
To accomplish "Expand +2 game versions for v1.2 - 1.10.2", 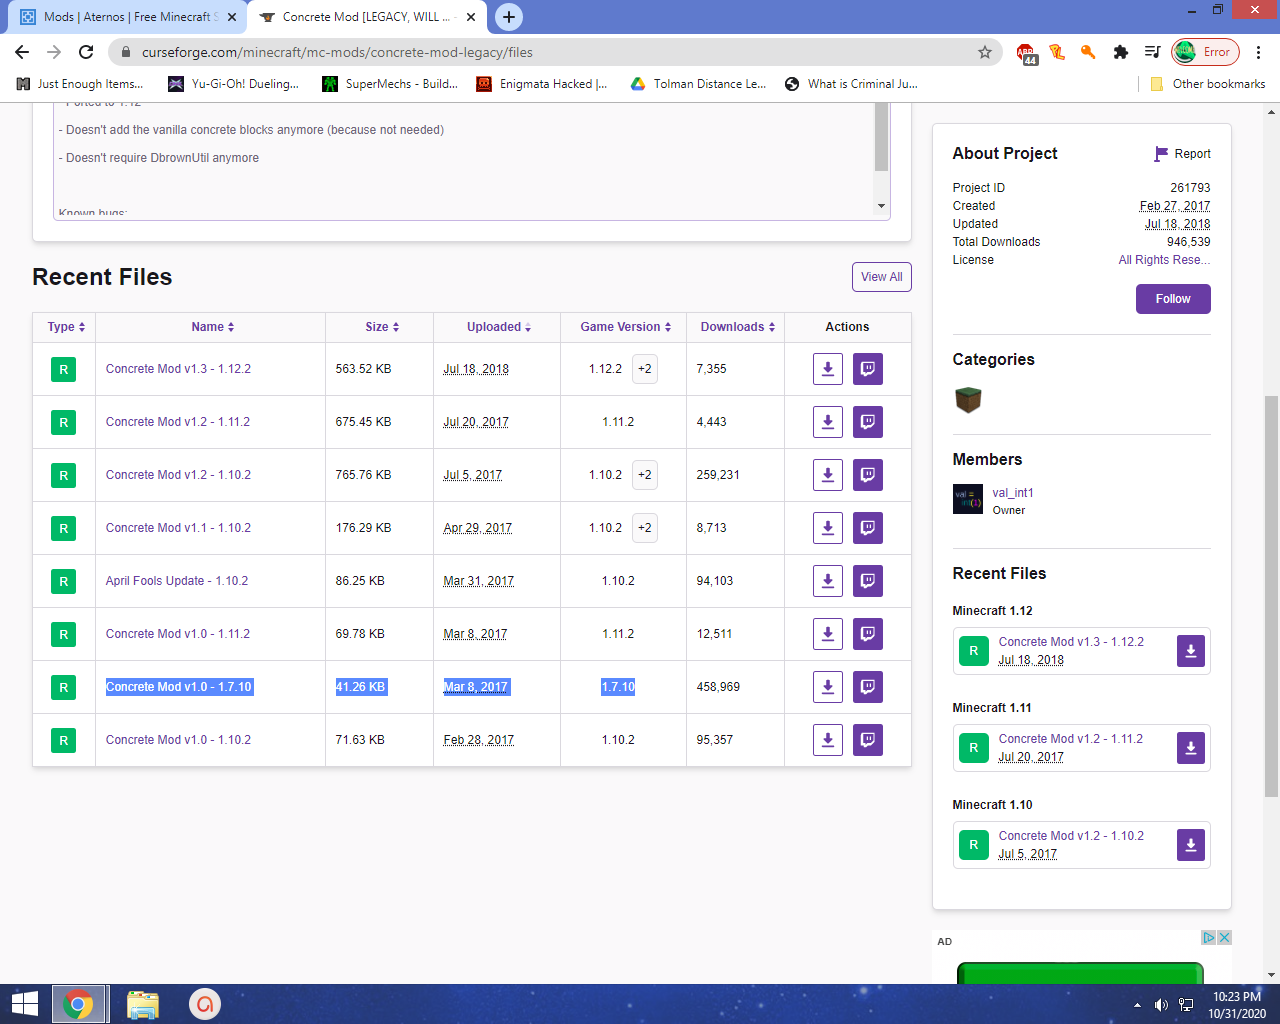I will pyautogui.click(x=645, y=475).
